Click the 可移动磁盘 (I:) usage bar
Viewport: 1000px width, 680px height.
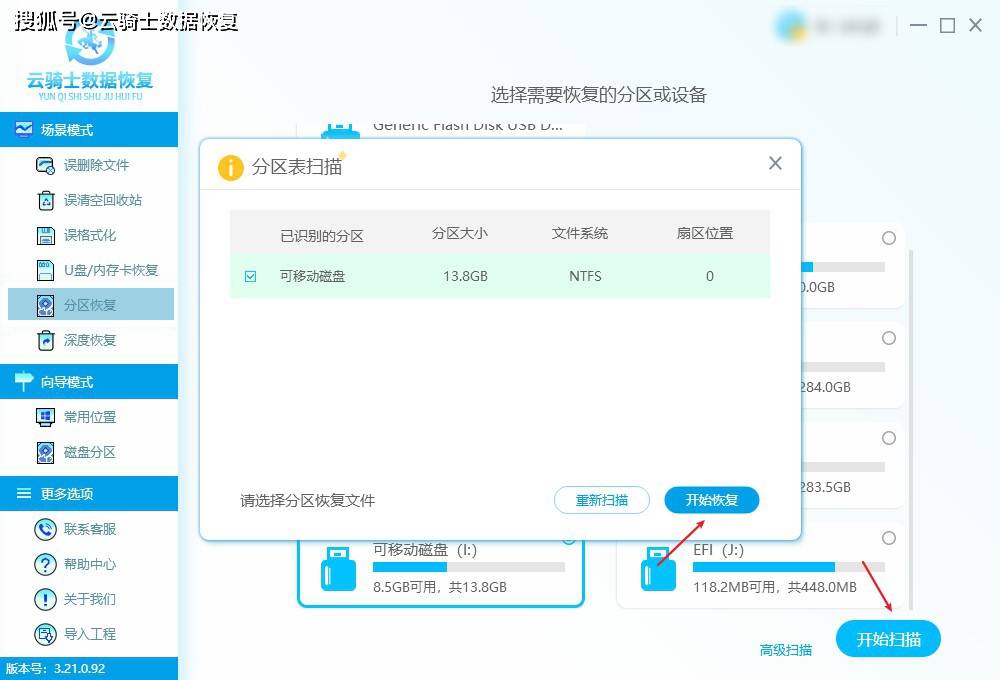pyautogui.click(x=469, y=567)
